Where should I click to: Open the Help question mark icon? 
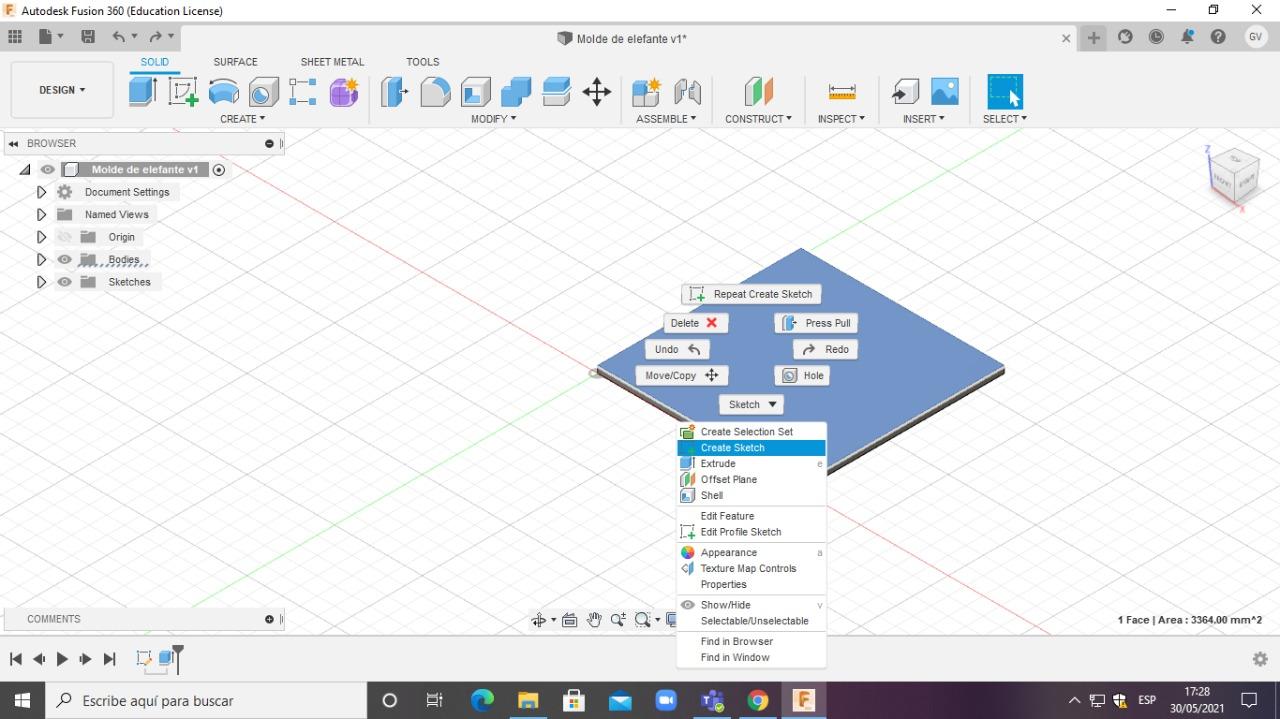click(x=1218, y=37)
